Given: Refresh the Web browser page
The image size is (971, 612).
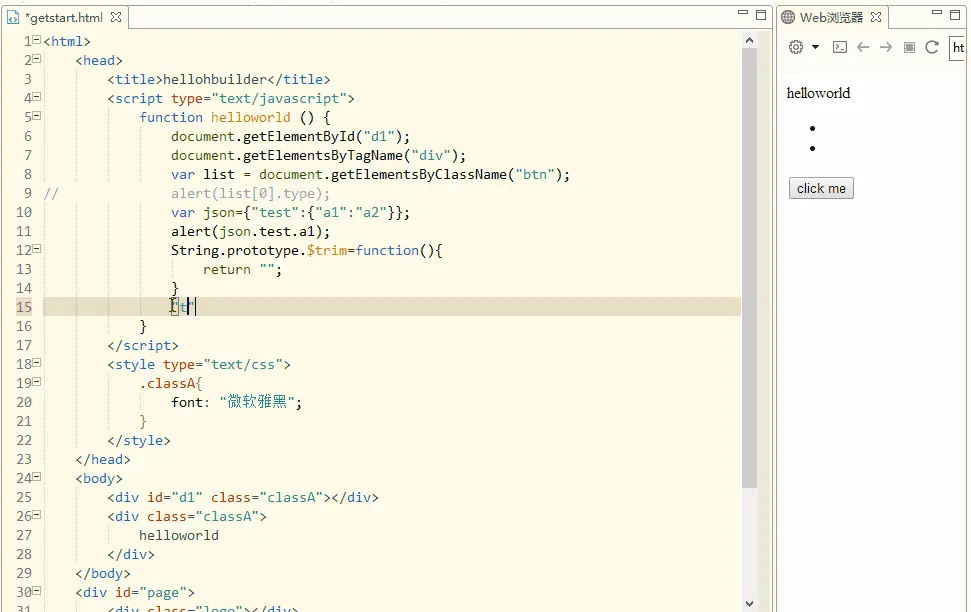Looking at the screenshot, I should coord(932,47).
